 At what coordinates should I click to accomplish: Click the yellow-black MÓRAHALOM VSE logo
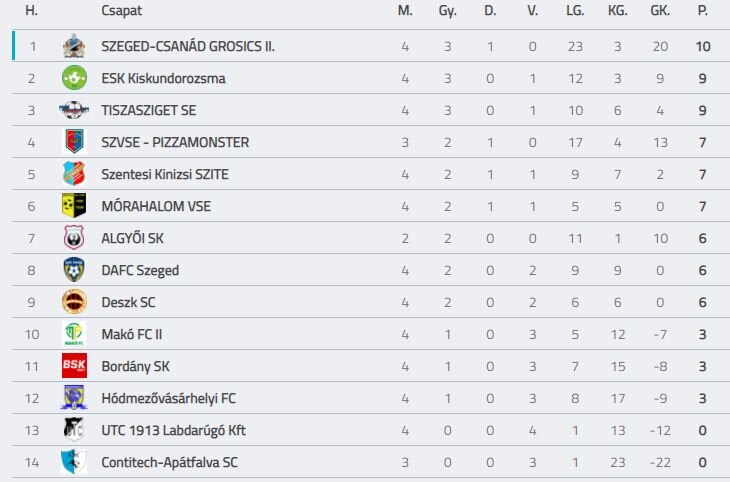74,205
